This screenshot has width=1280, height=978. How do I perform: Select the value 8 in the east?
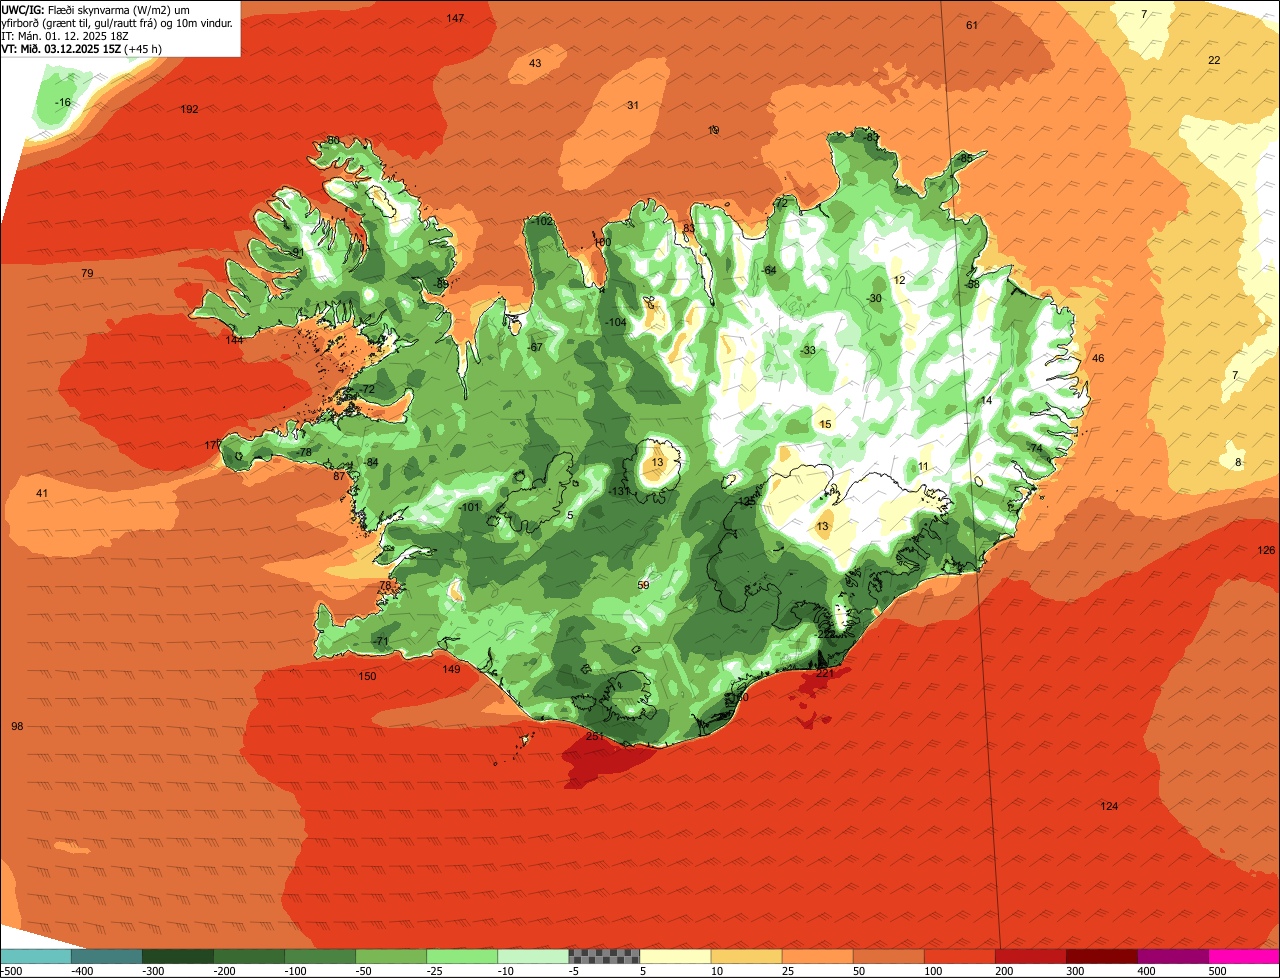click(1238, 462)
